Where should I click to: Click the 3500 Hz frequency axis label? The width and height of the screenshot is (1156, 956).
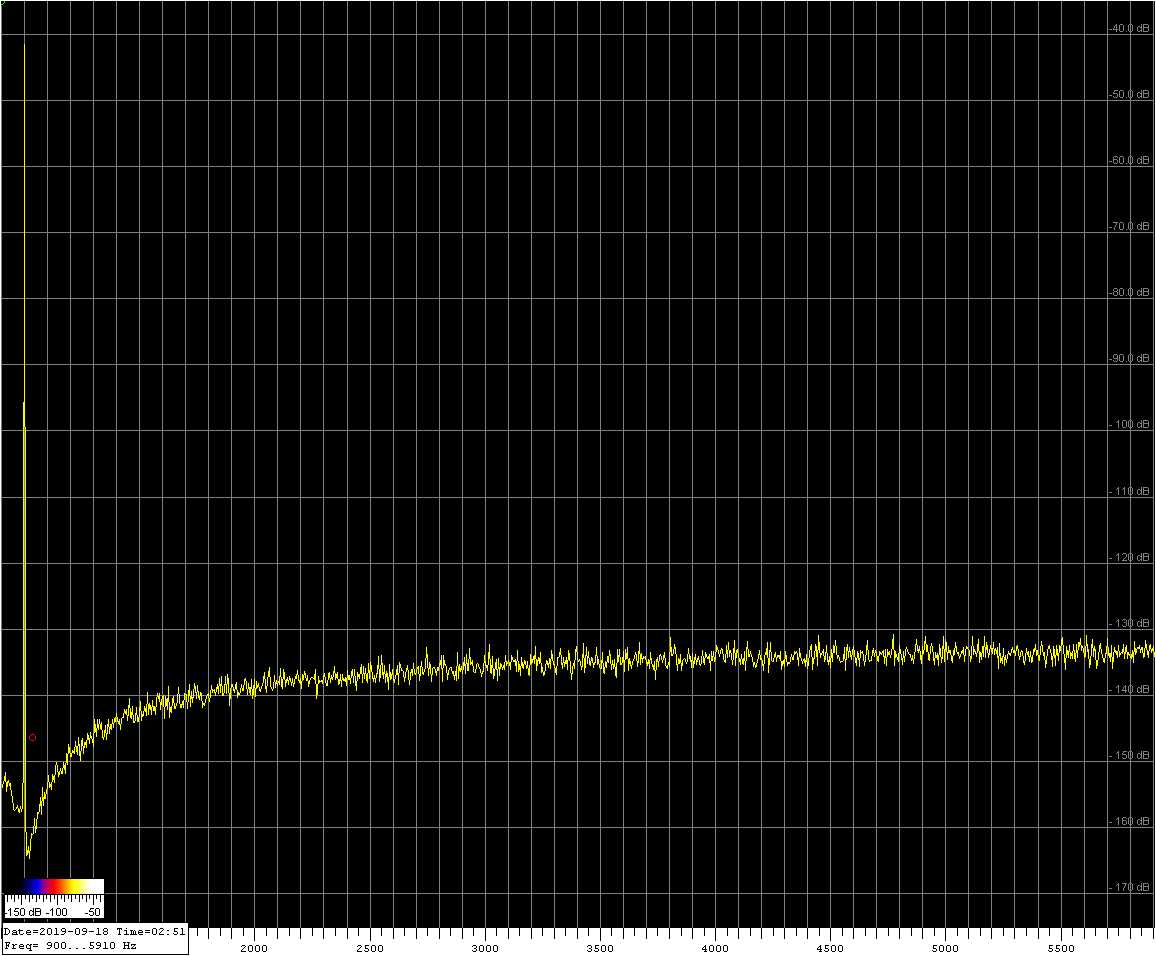(599, 949)
